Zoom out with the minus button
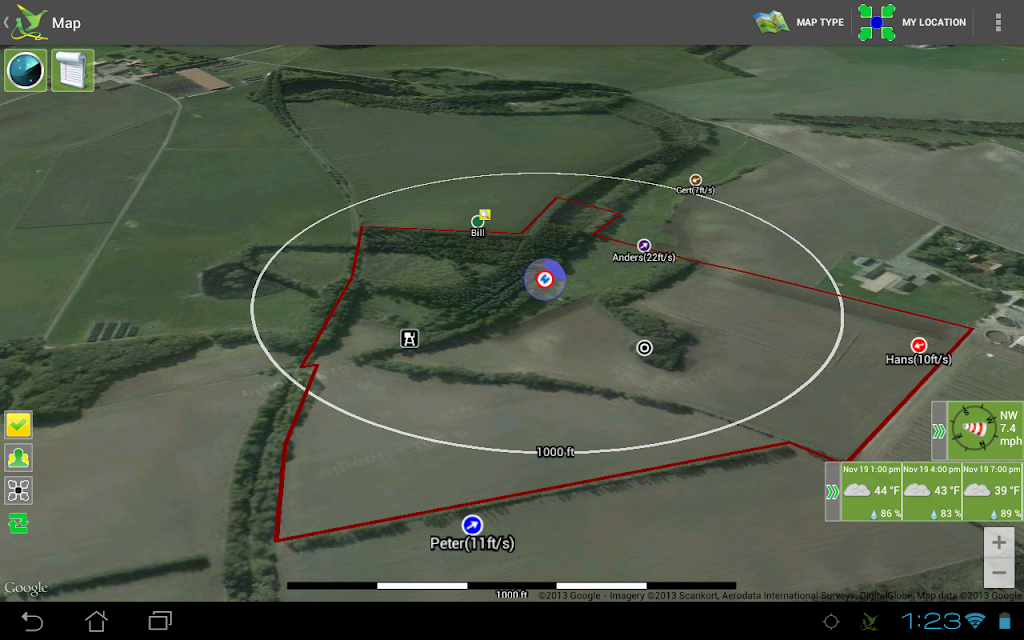 pos(999,573)
